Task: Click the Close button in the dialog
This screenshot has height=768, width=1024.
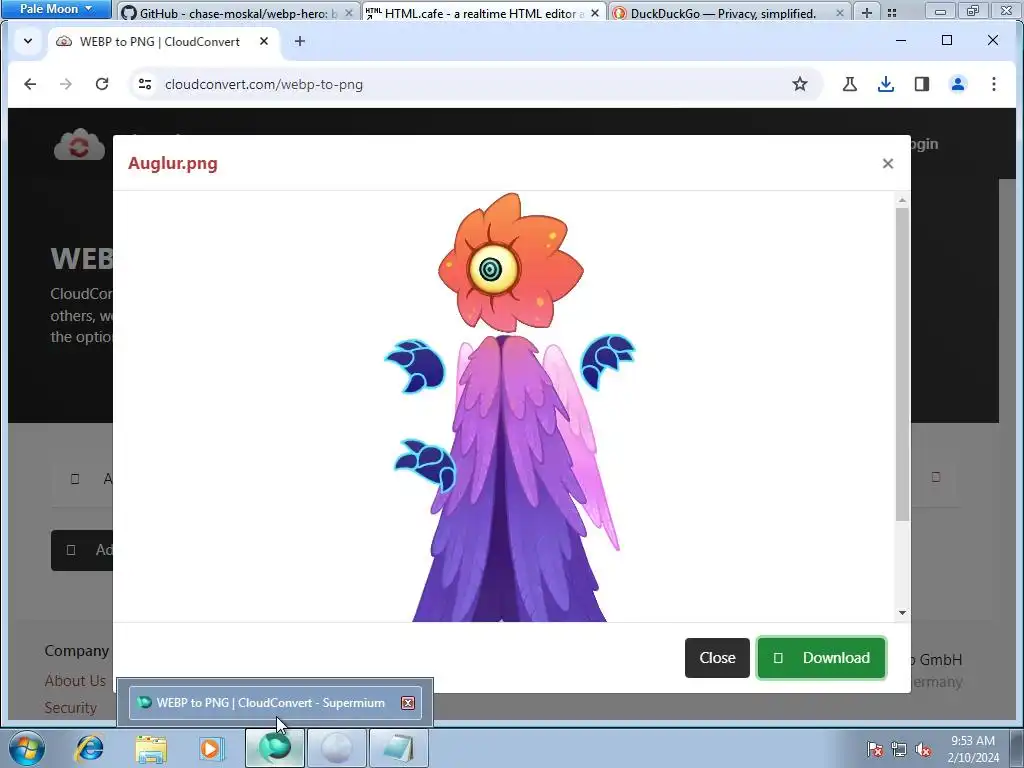Action: coord(717,658)
